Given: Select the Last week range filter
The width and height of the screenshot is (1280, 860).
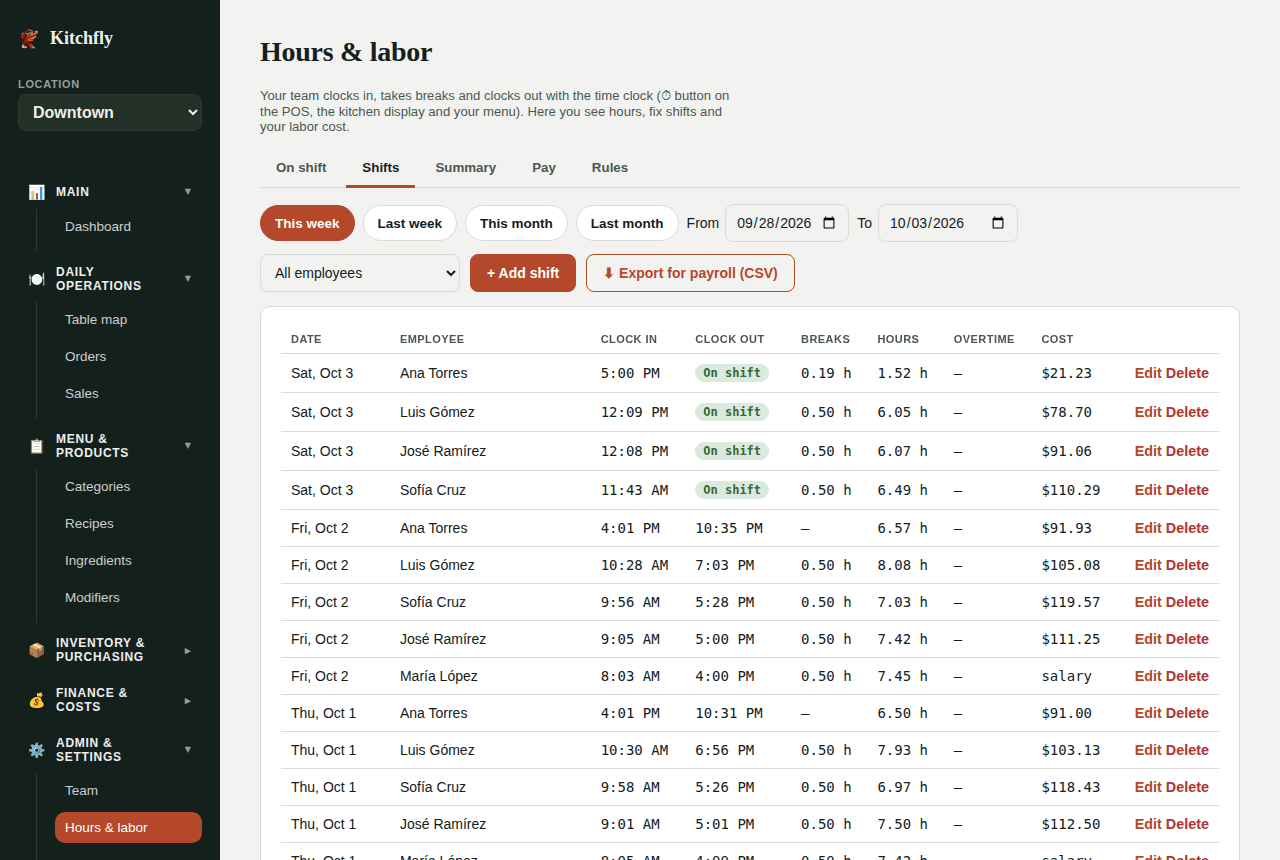Looking at the screenshot, I should click(410, 223).
